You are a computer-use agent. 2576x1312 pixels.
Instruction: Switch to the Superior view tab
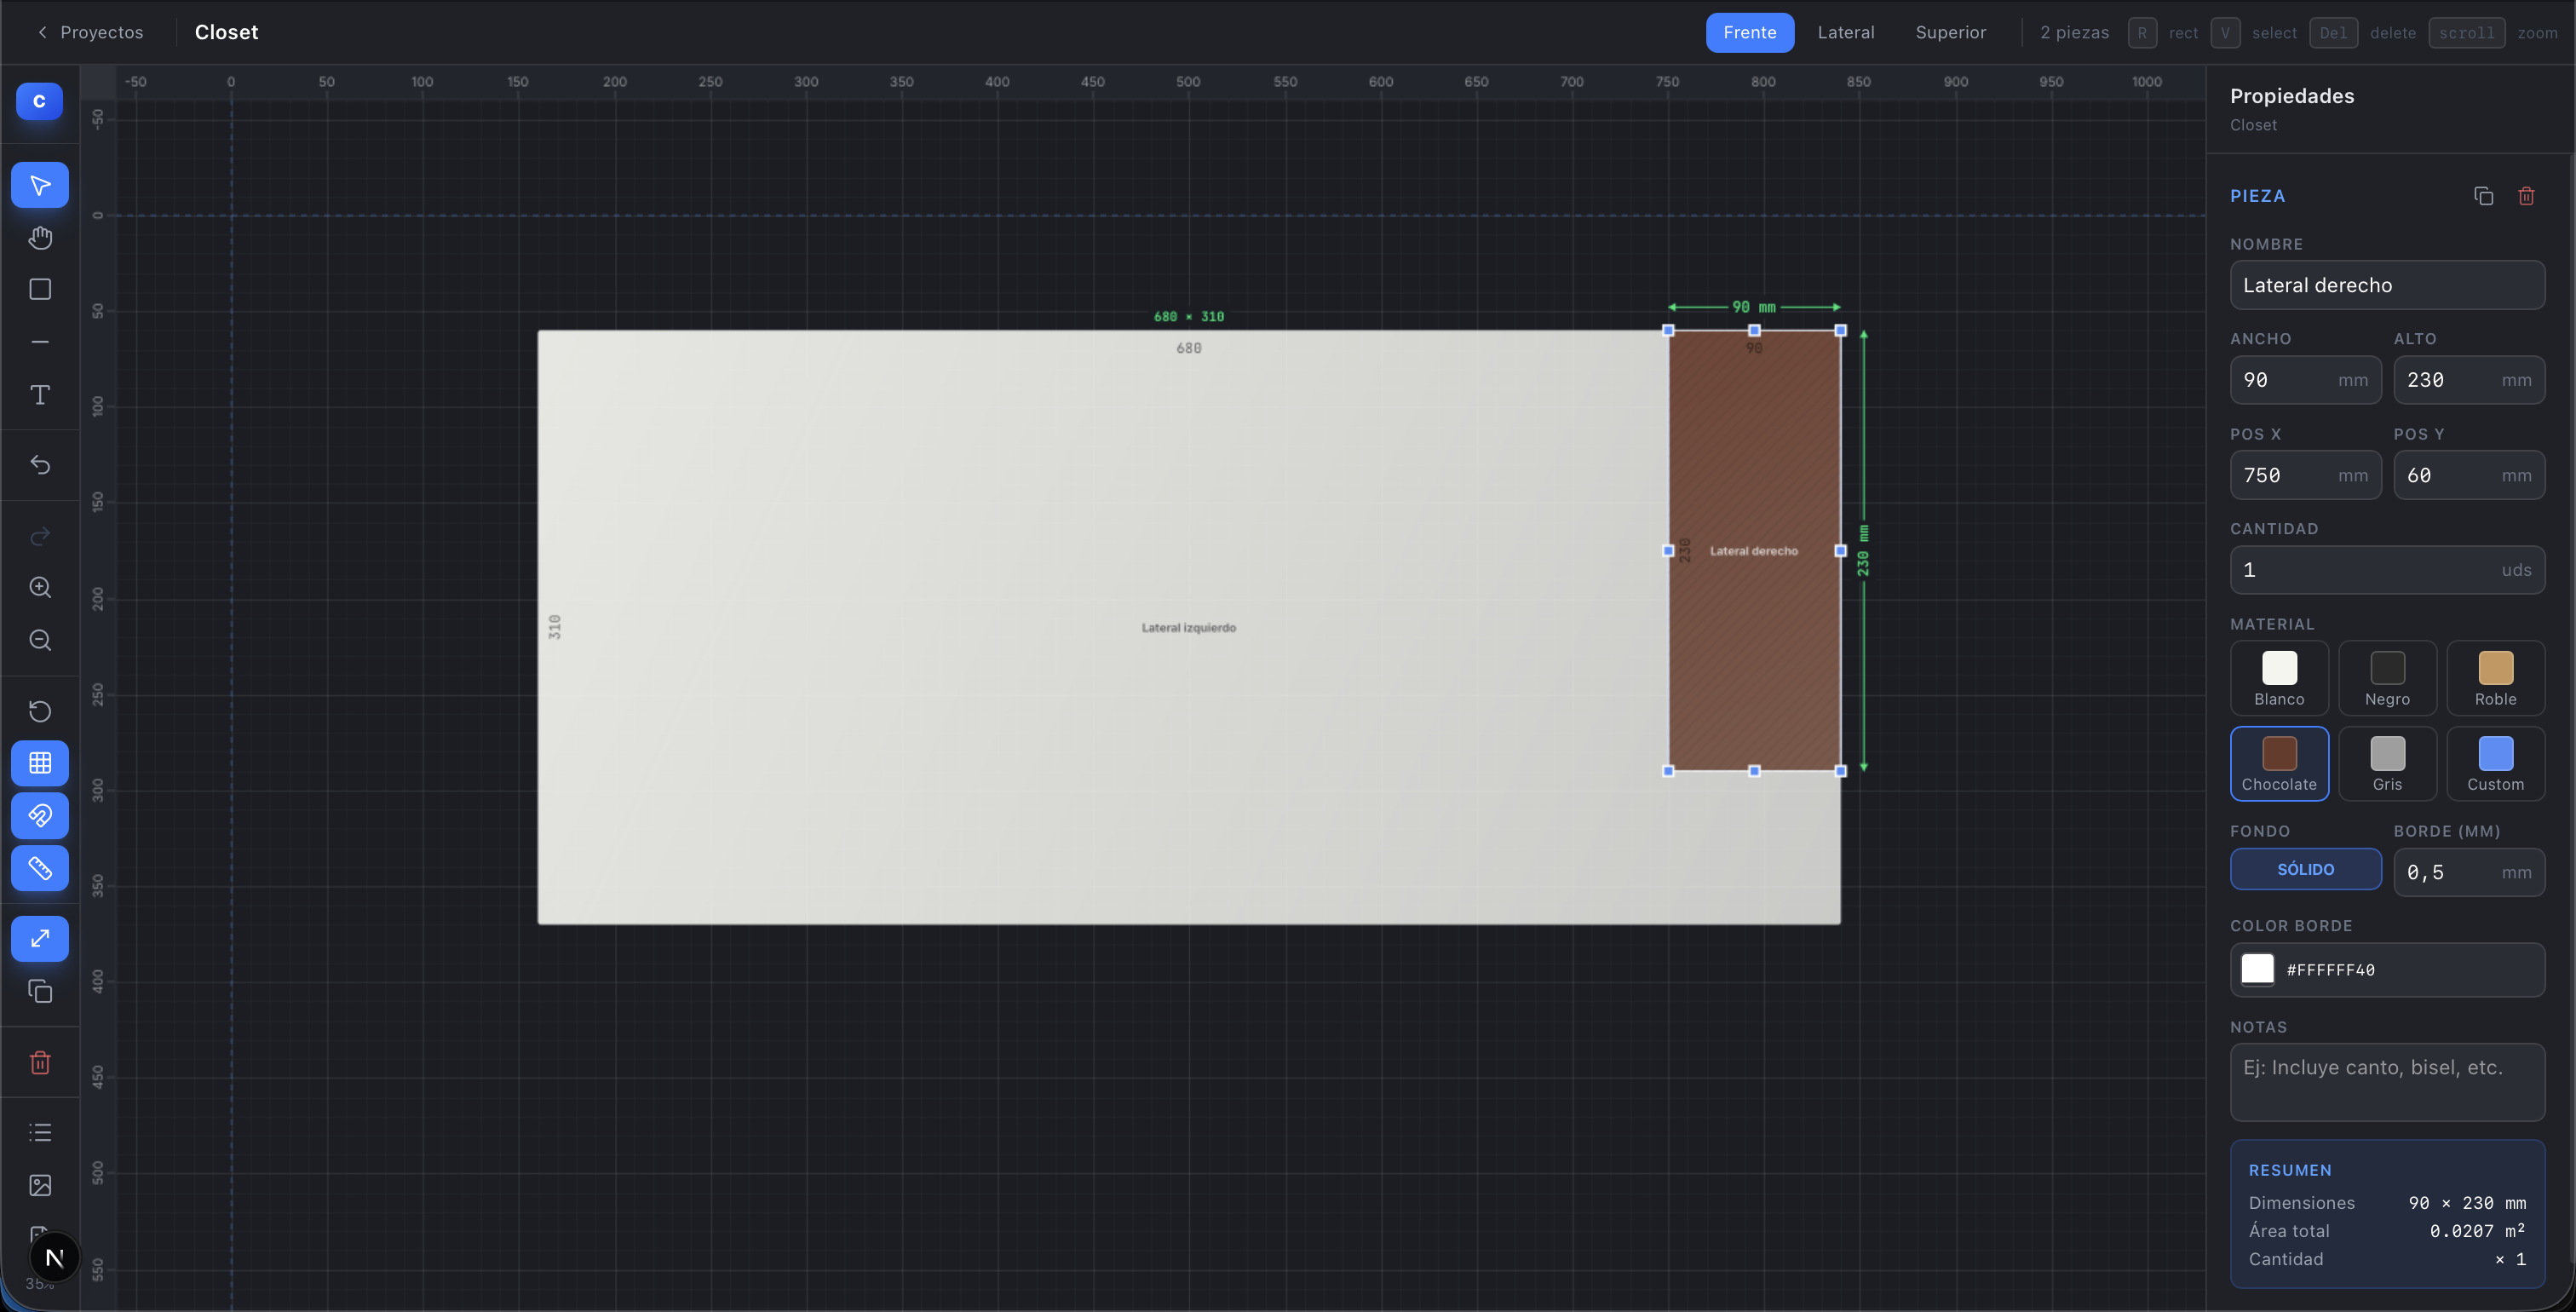coord(1950,32)
